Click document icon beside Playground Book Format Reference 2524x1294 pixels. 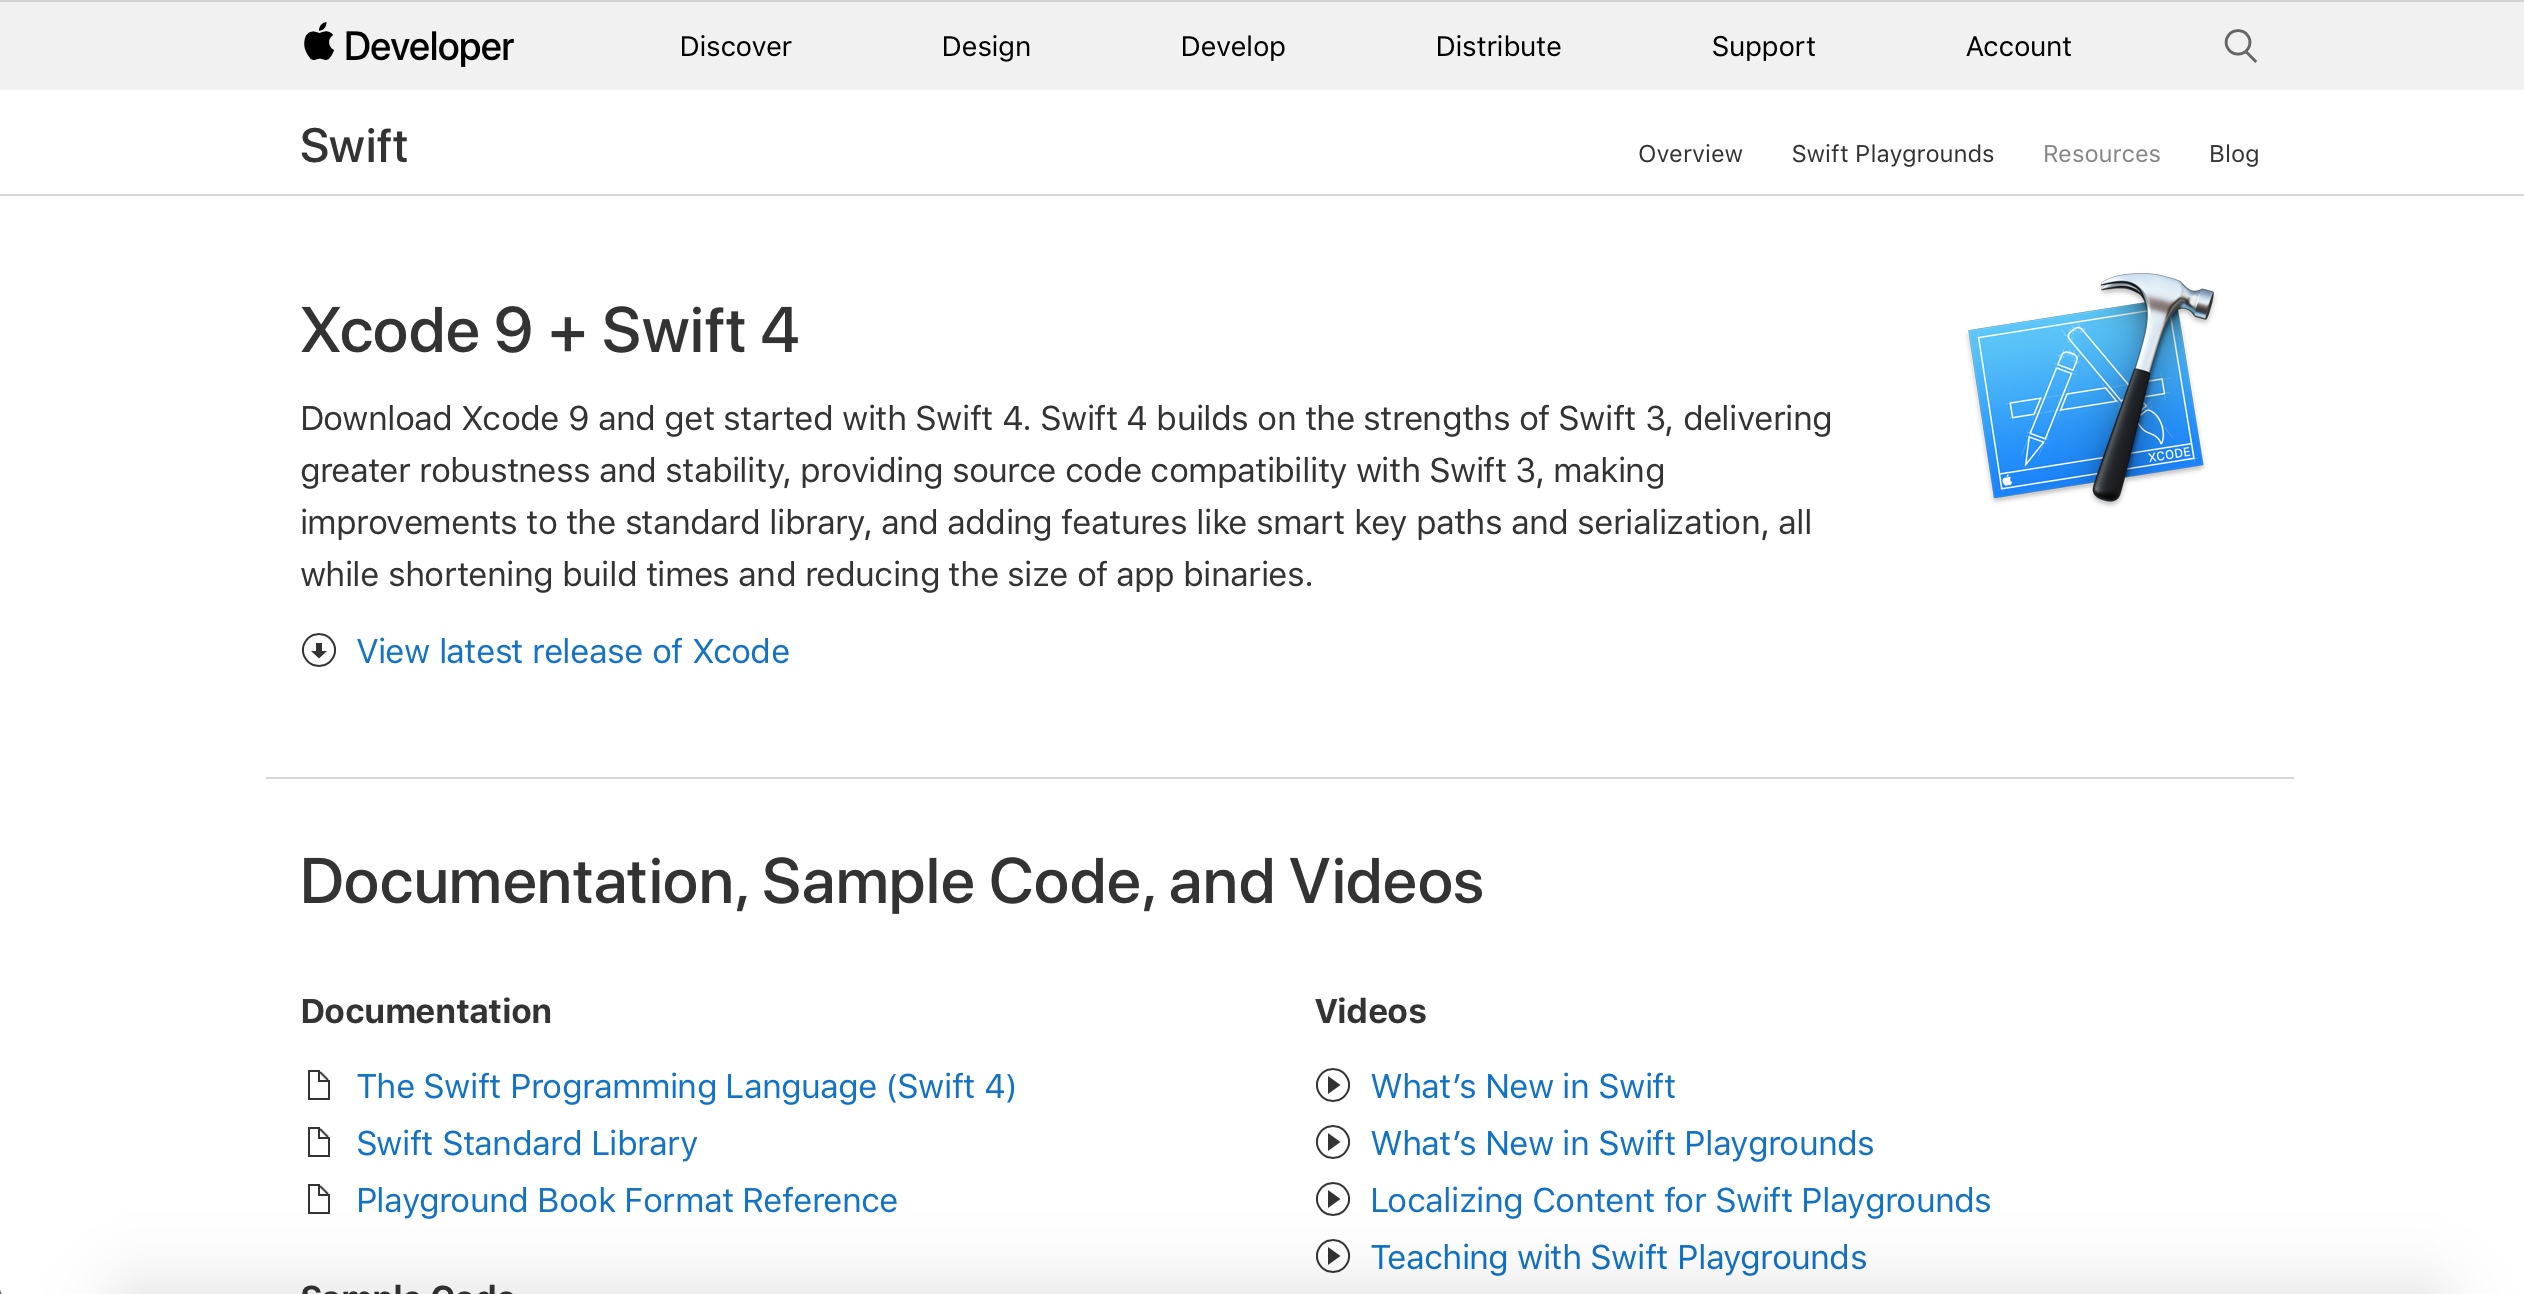(x=319, y=1199)
